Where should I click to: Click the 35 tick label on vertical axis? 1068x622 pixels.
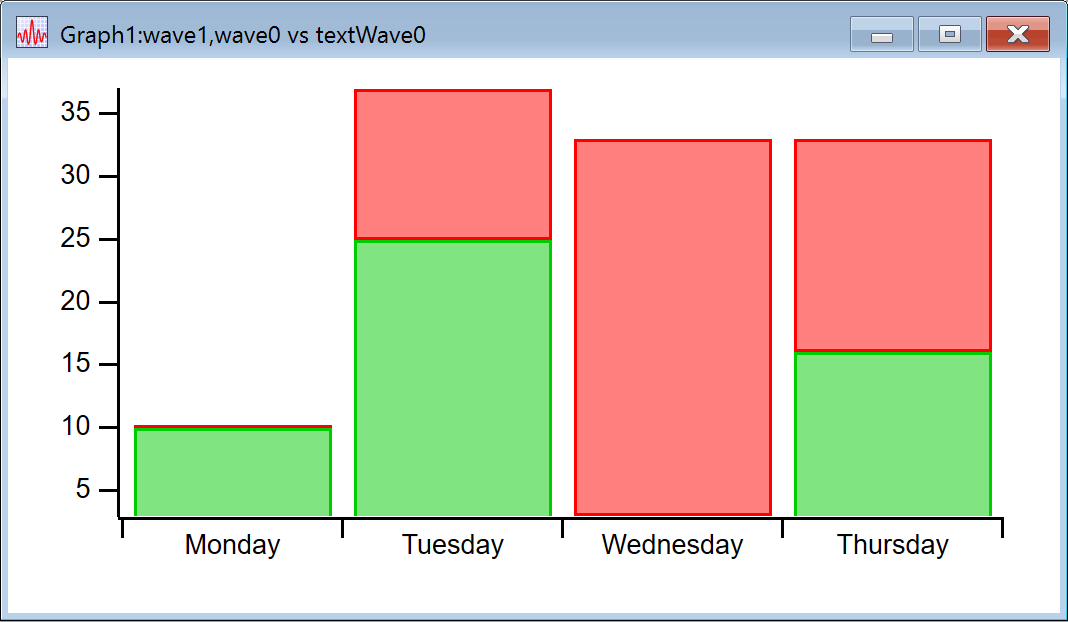(76, 113)
